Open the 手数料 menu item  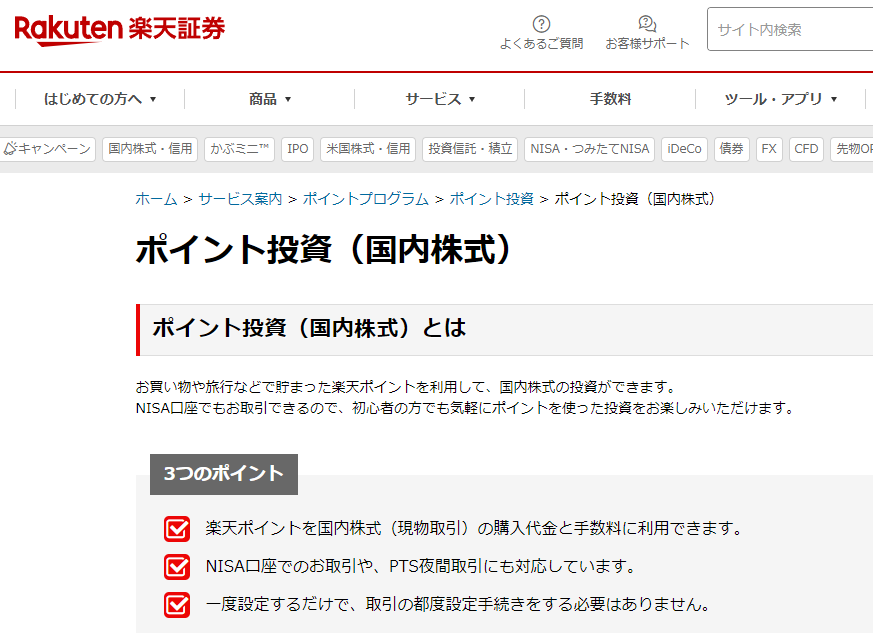pyautogui.click(x=610, y=99)
